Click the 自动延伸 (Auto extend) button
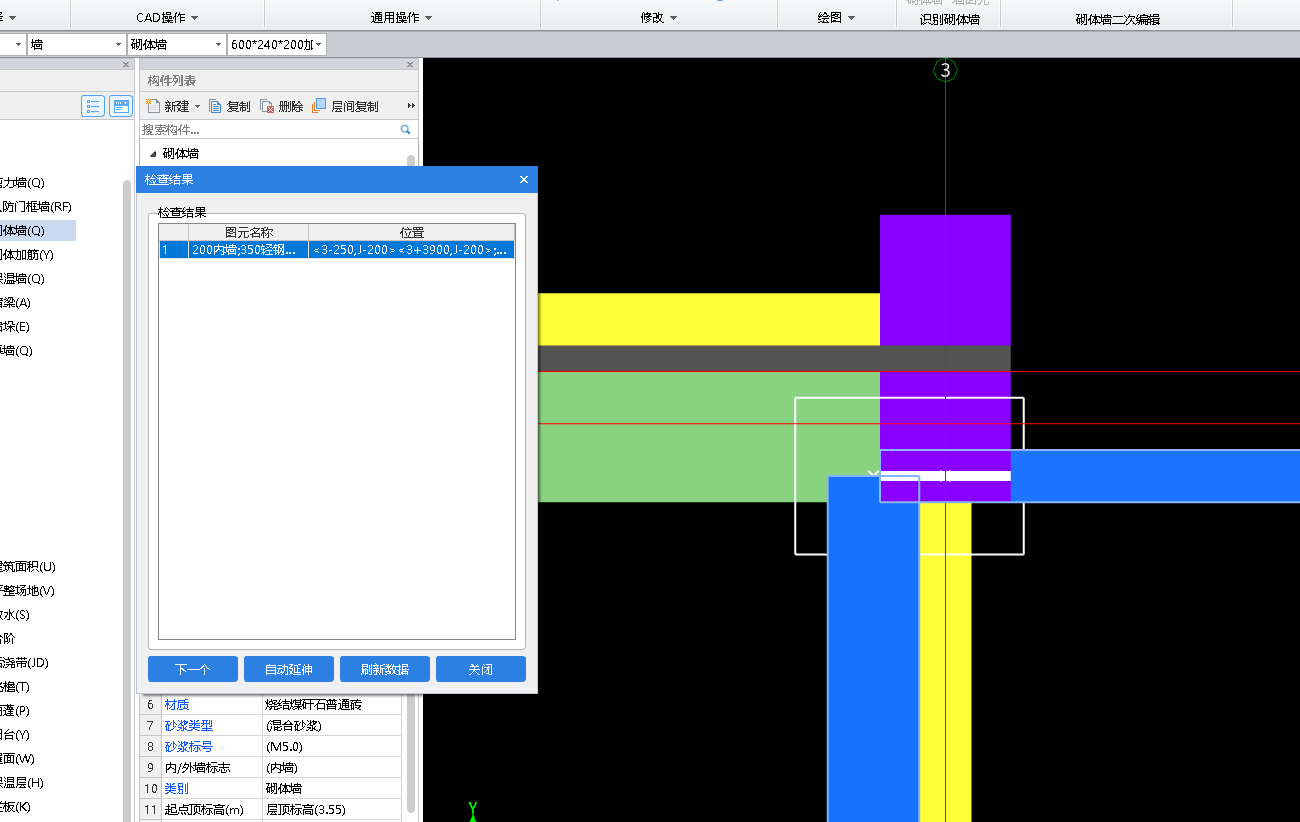Screen dimensions: 1300x822 [289, 669]
